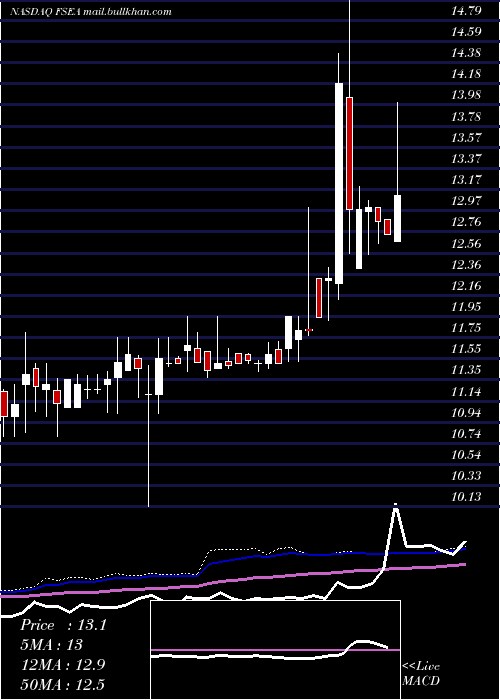
Task: Click the 10.54 price axis label
Action: pyautogui.click(x=466, y=454)
